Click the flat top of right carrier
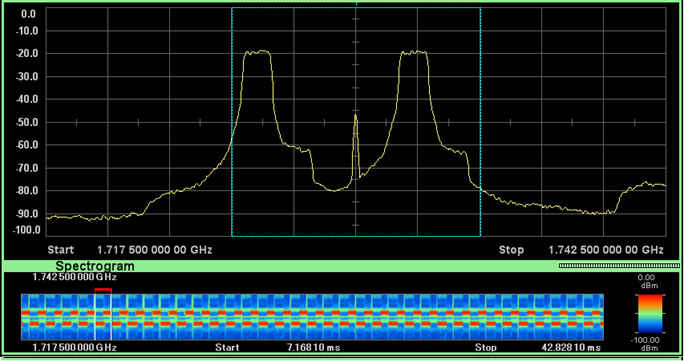 coord(414,52)
